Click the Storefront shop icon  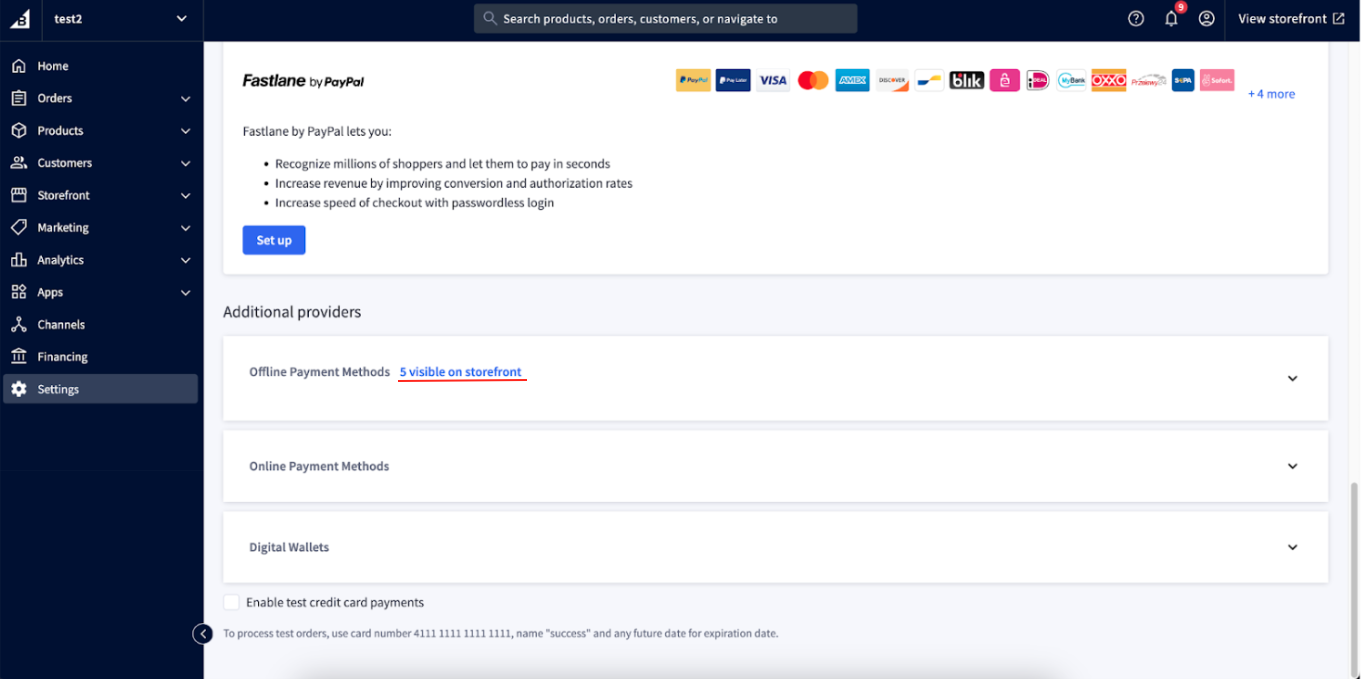(19, 195)
